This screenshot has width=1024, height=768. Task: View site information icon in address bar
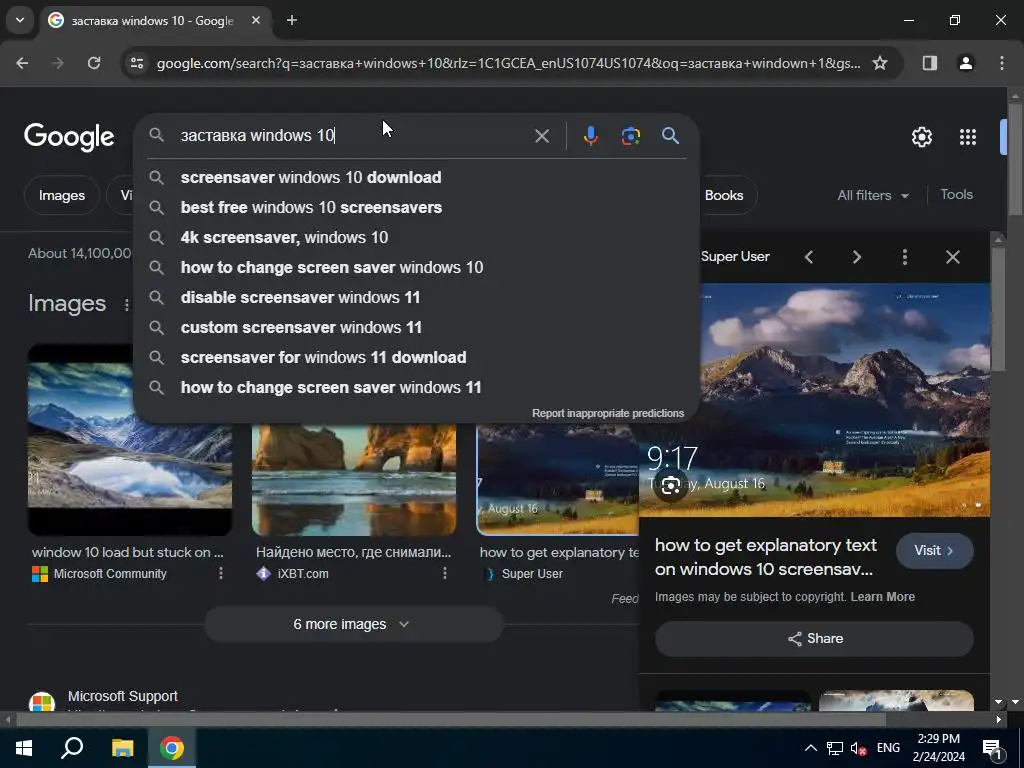tap(136, 63)
